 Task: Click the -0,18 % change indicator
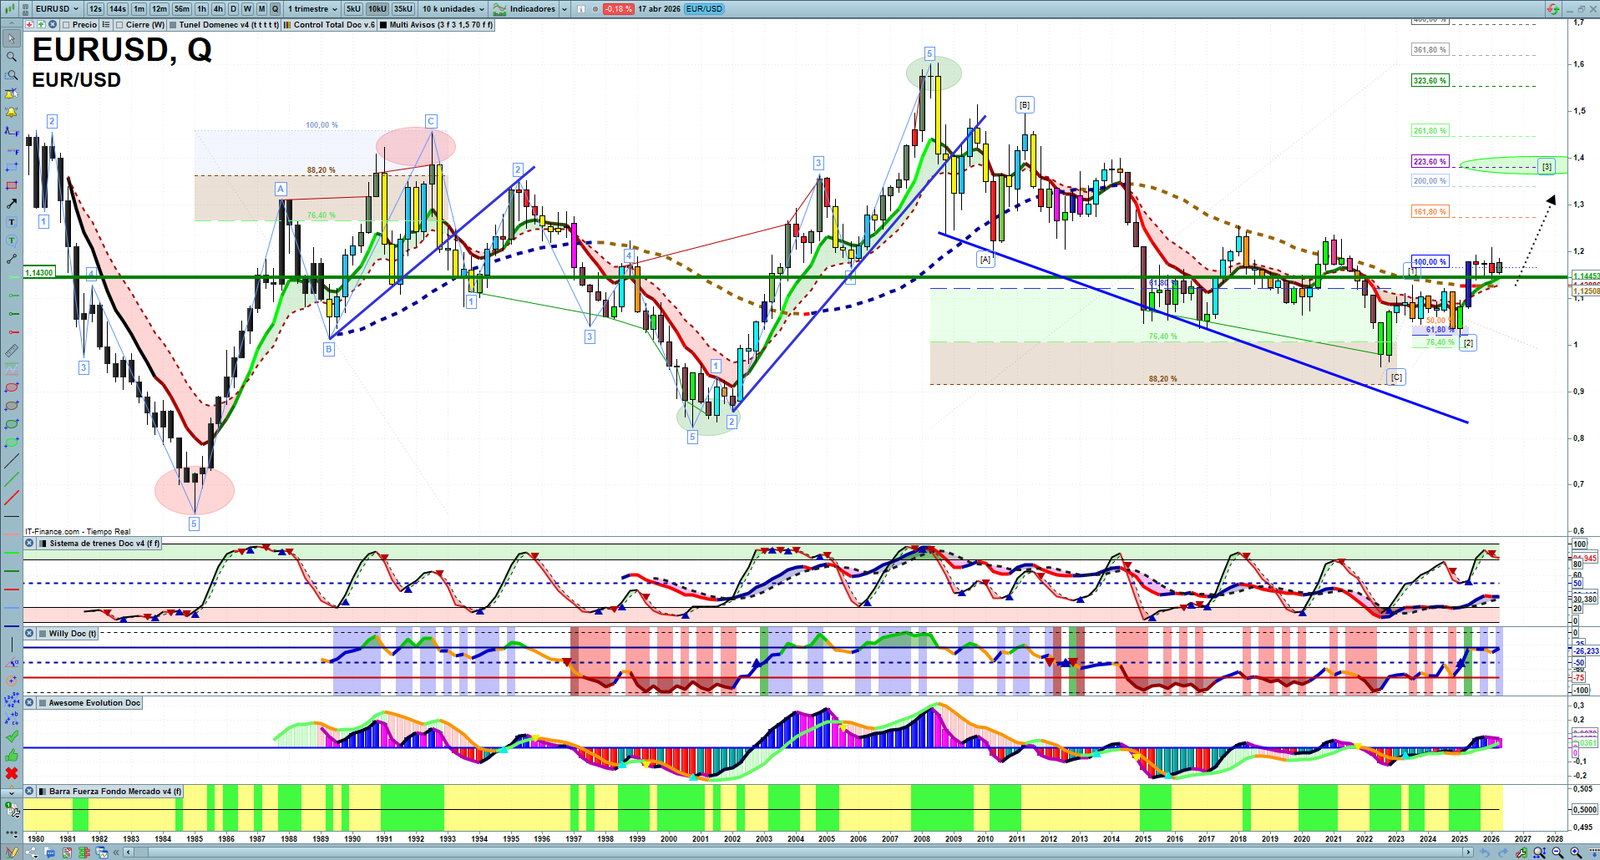point(618,9)
